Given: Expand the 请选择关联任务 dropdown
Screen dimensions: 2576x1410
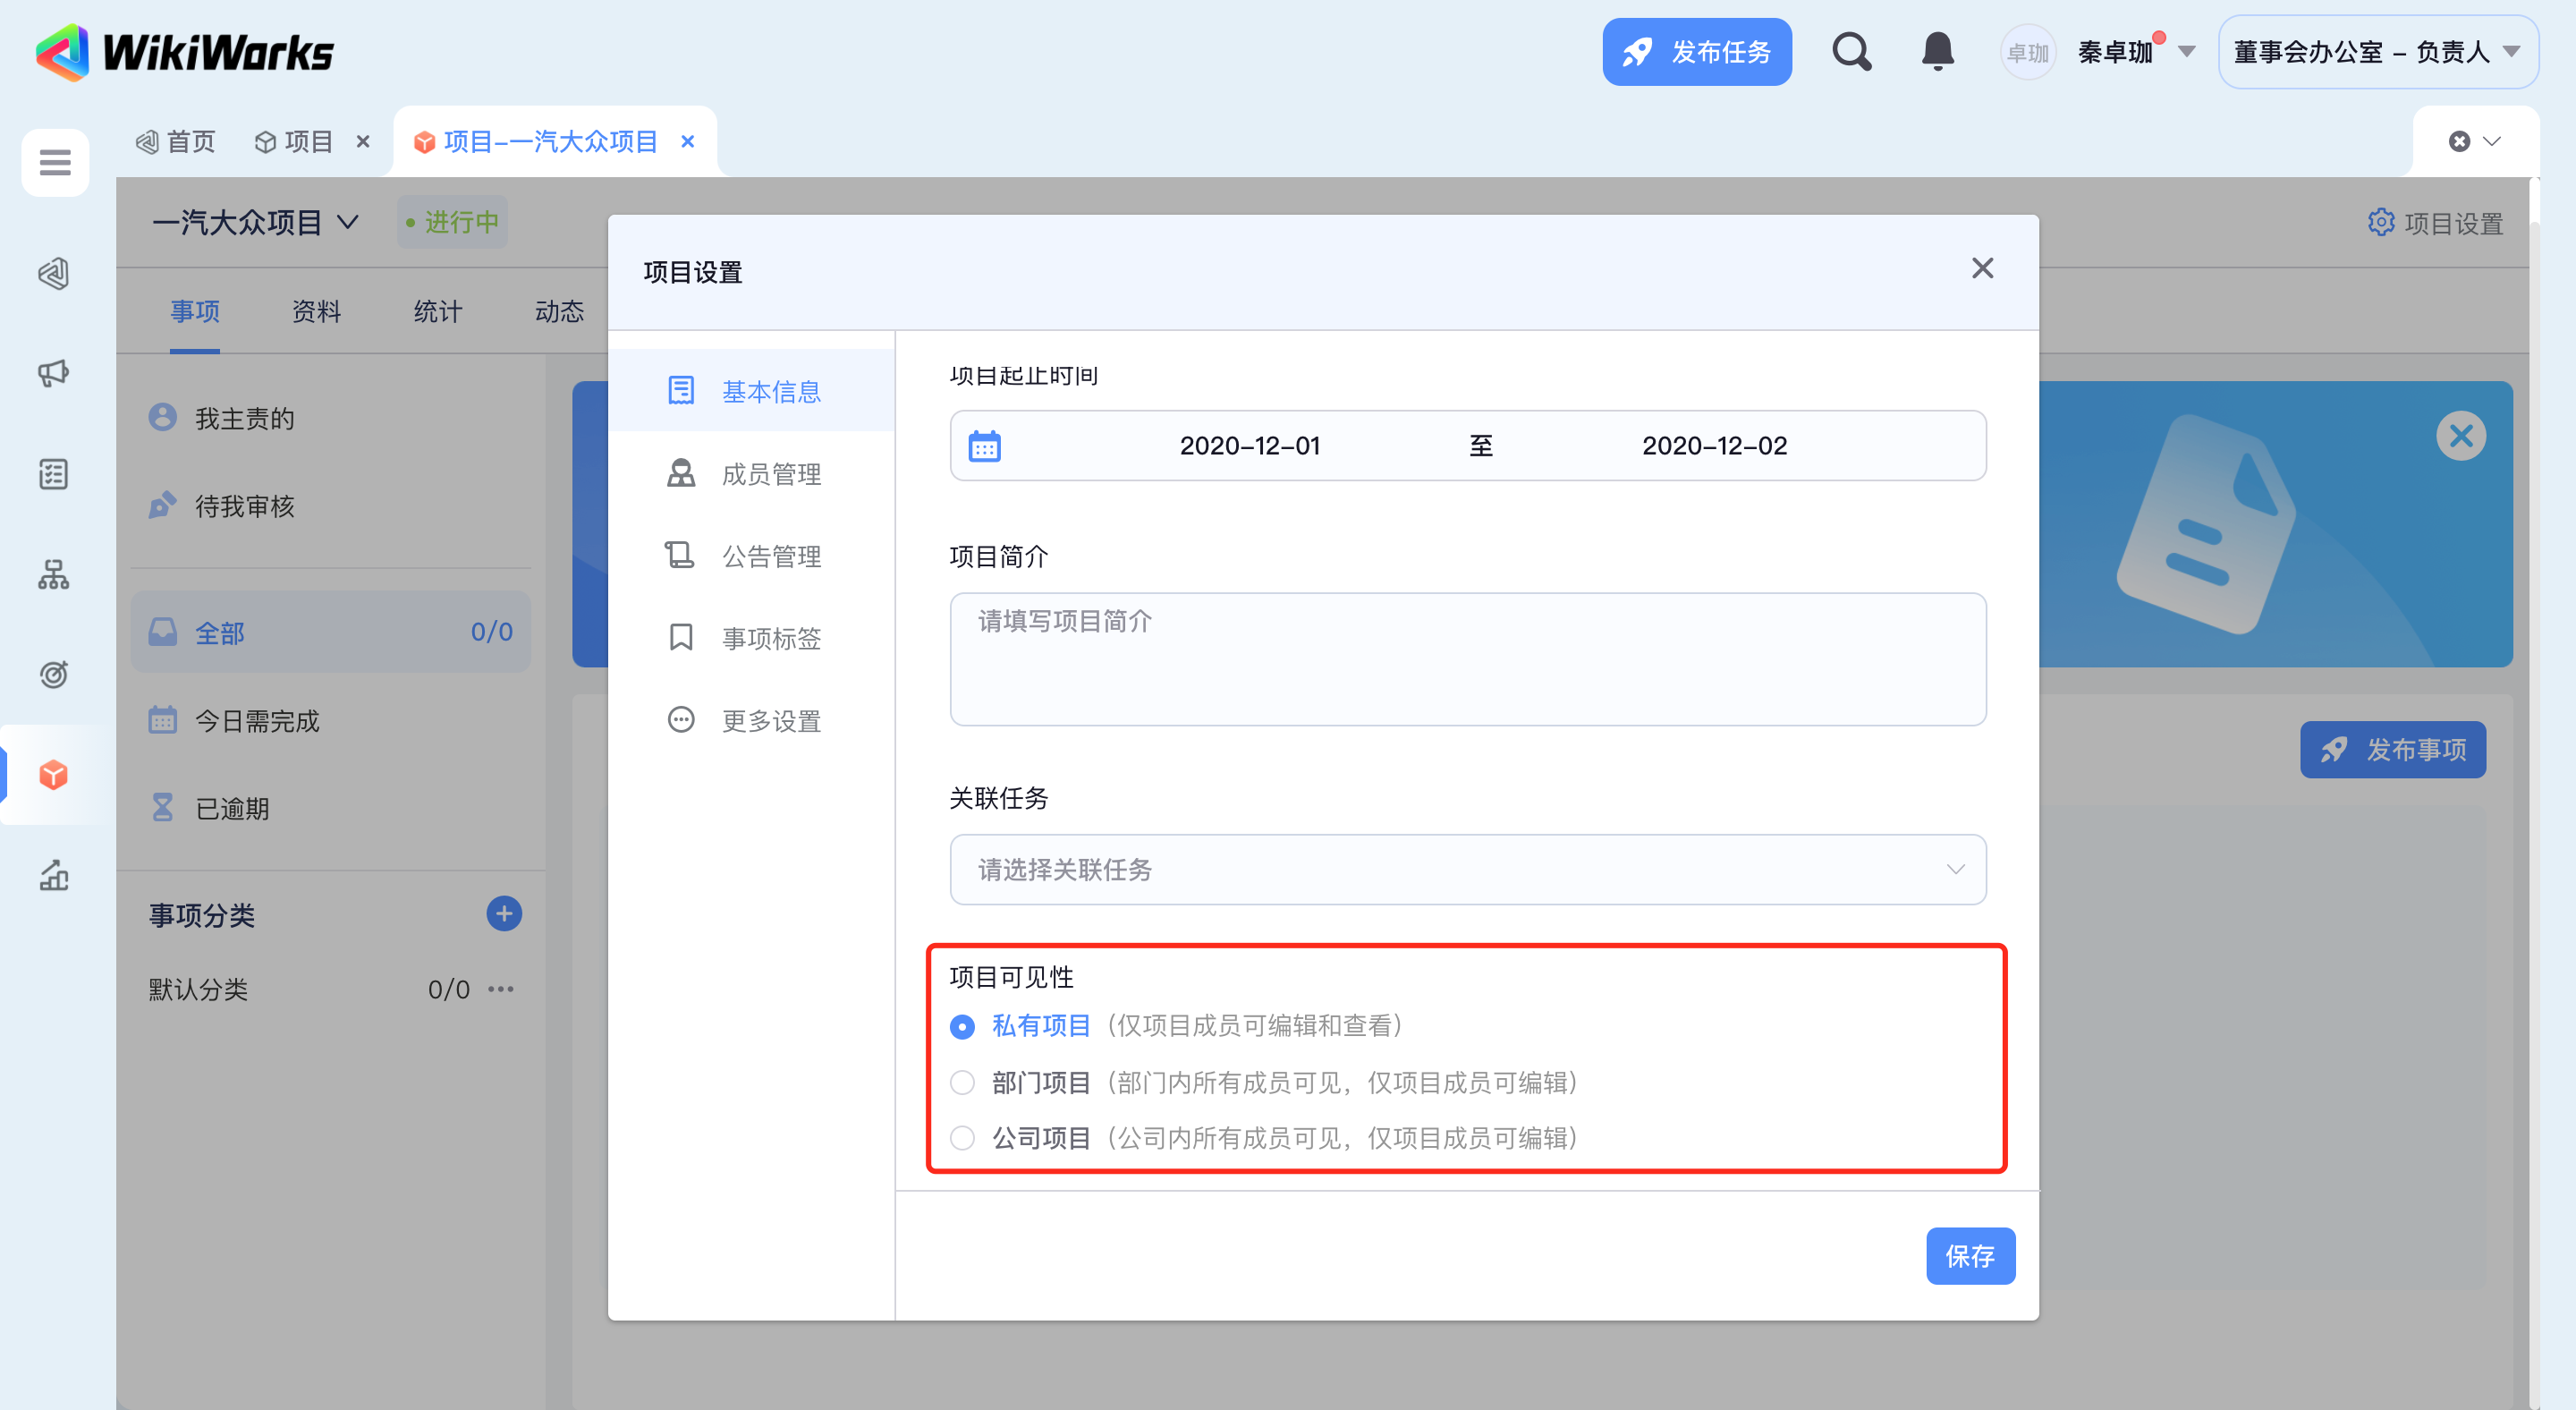Looking at the screenshot, I should coord(1467,870).
